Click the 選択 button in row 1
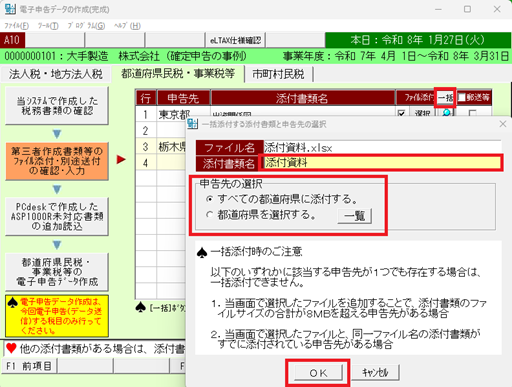 coord(422,113)
